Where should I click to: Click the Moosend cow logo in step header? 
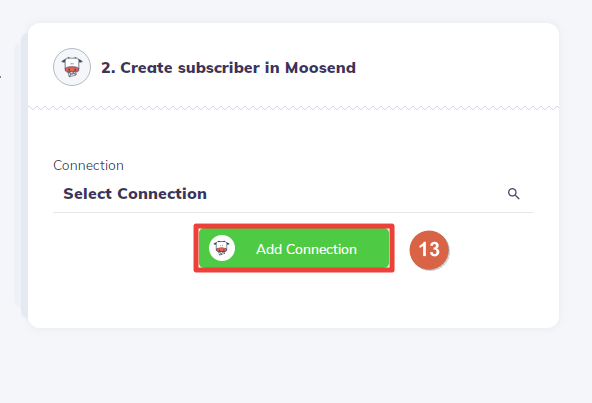[x=72, y=67]
